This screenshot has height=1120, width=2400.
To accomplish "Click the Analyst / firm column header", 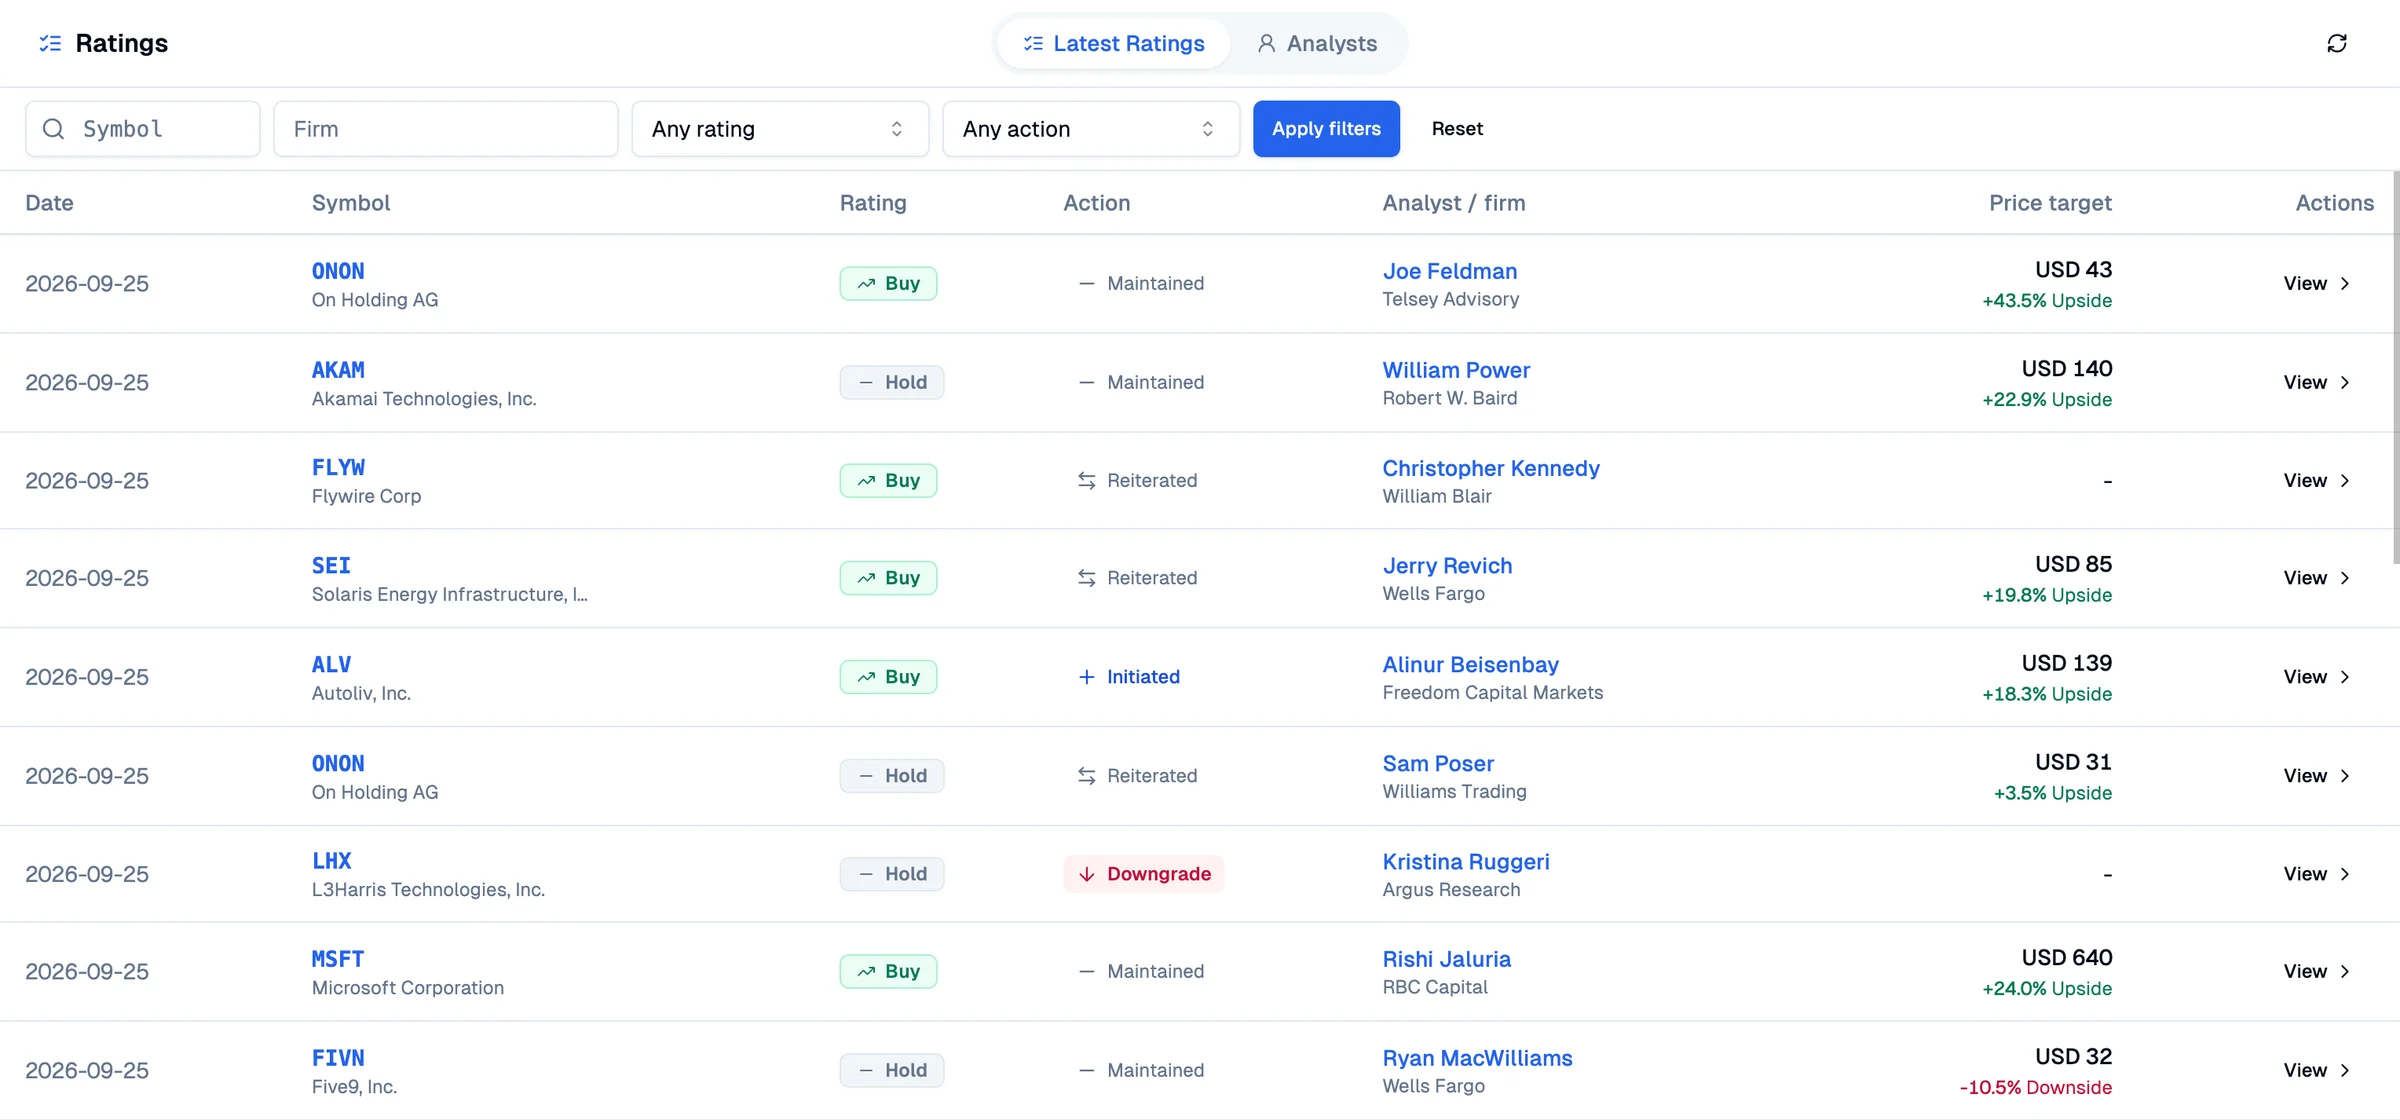I will 1454,203.
